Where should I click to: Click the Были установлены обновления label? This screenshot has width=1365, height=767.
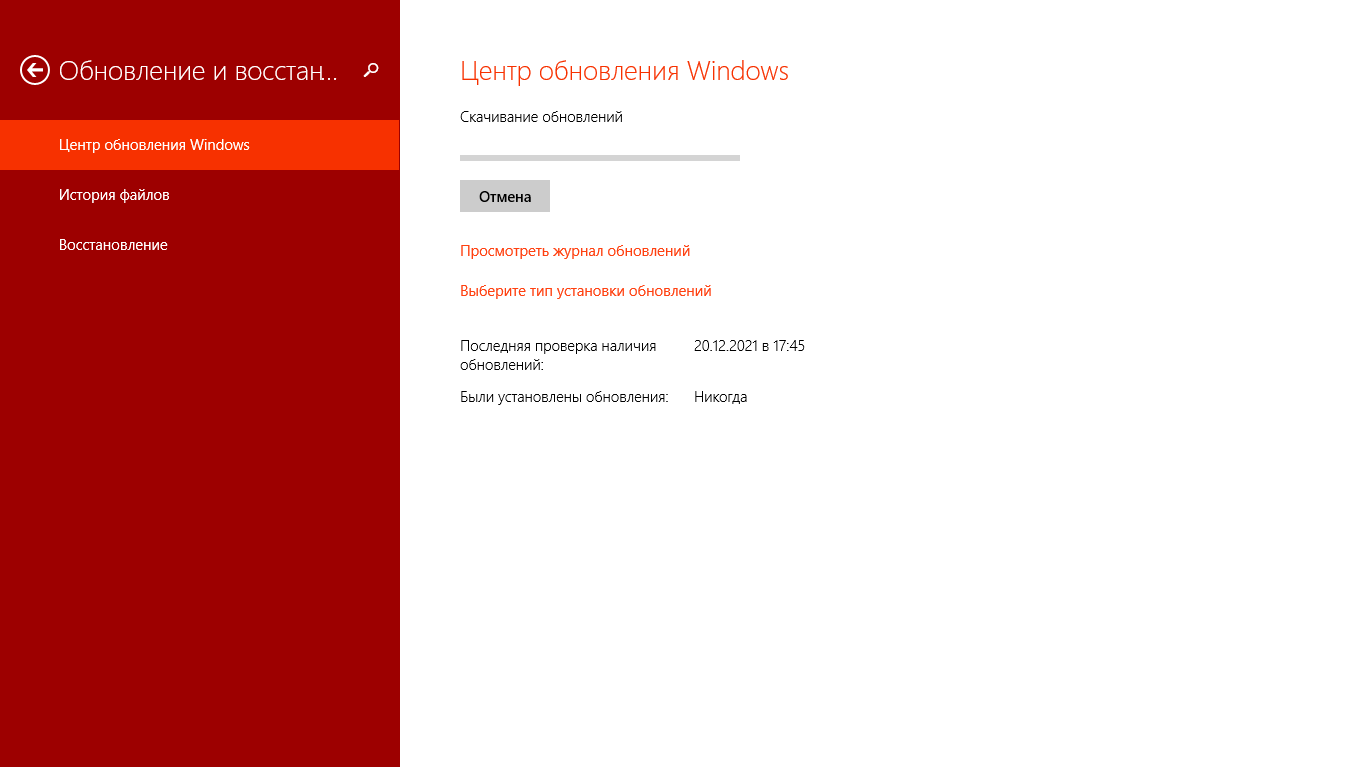564,397
